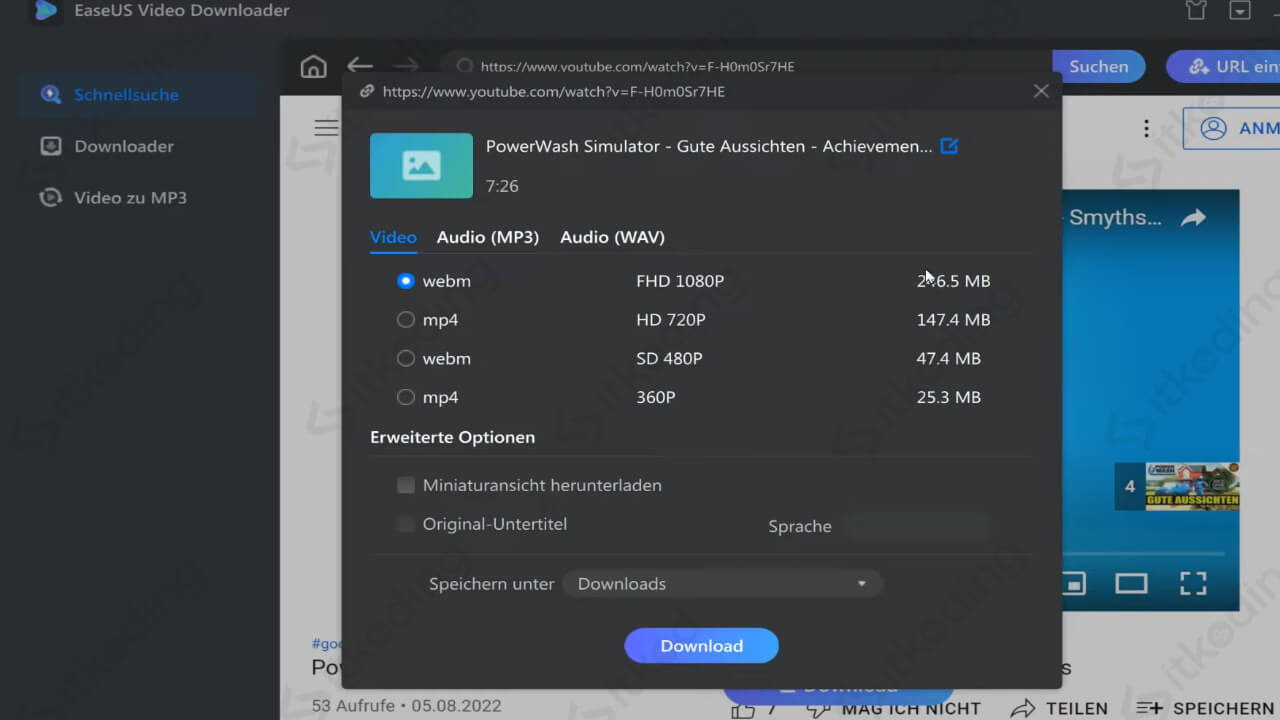Select webm FHD 1080P radio option
Screen dimensions: 1280x720
pyautogui.click(x=405, y=281)
